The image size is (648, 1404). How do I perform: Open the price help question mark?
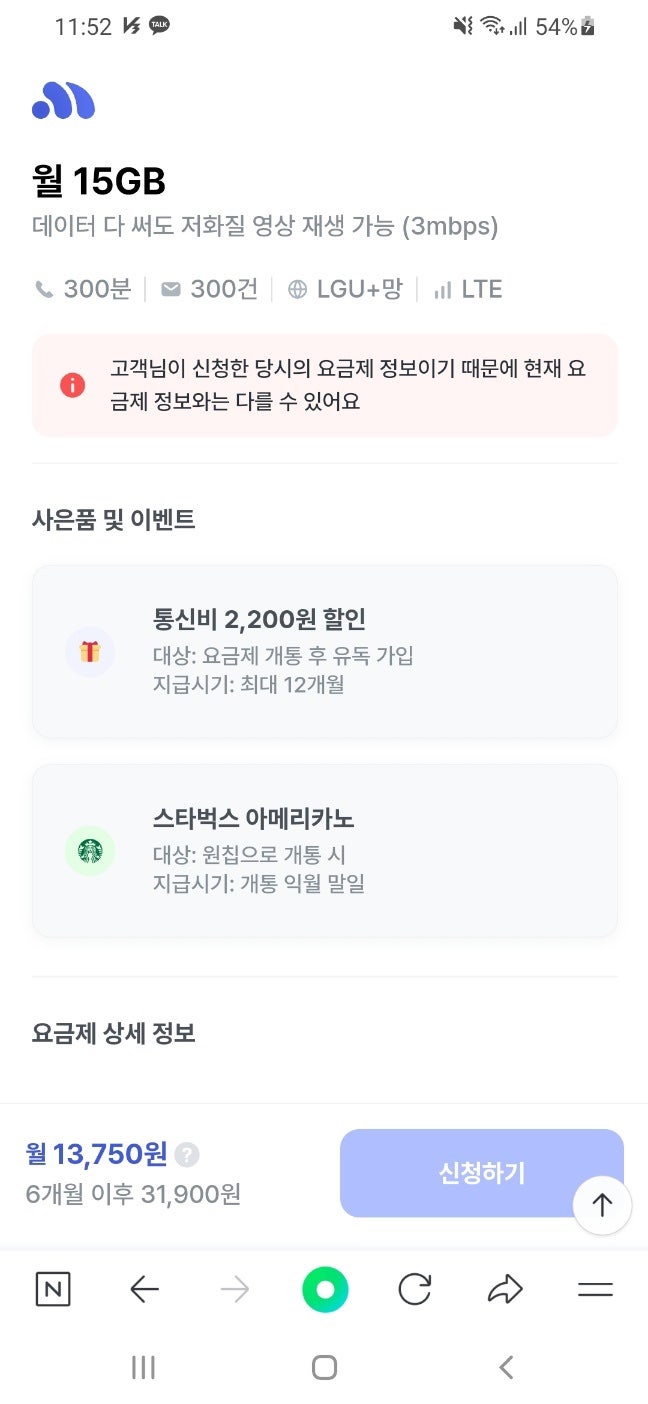187,1155
